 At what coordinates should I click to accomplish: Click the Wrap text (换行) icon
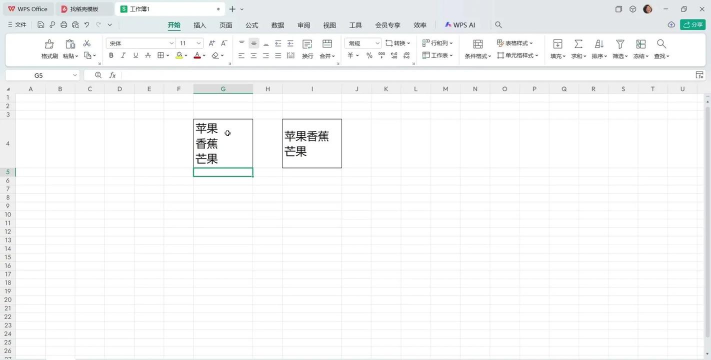307,44
